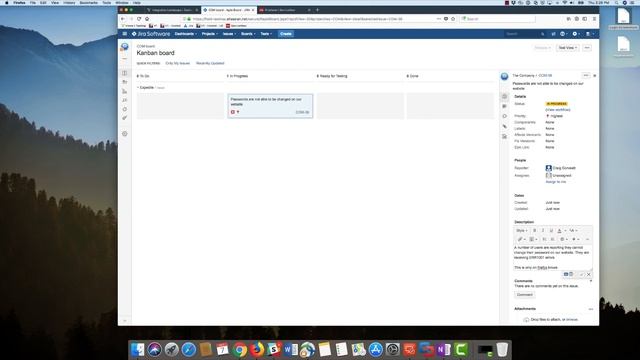
Task: Focus the Jira search field
Action: (524, 34)
